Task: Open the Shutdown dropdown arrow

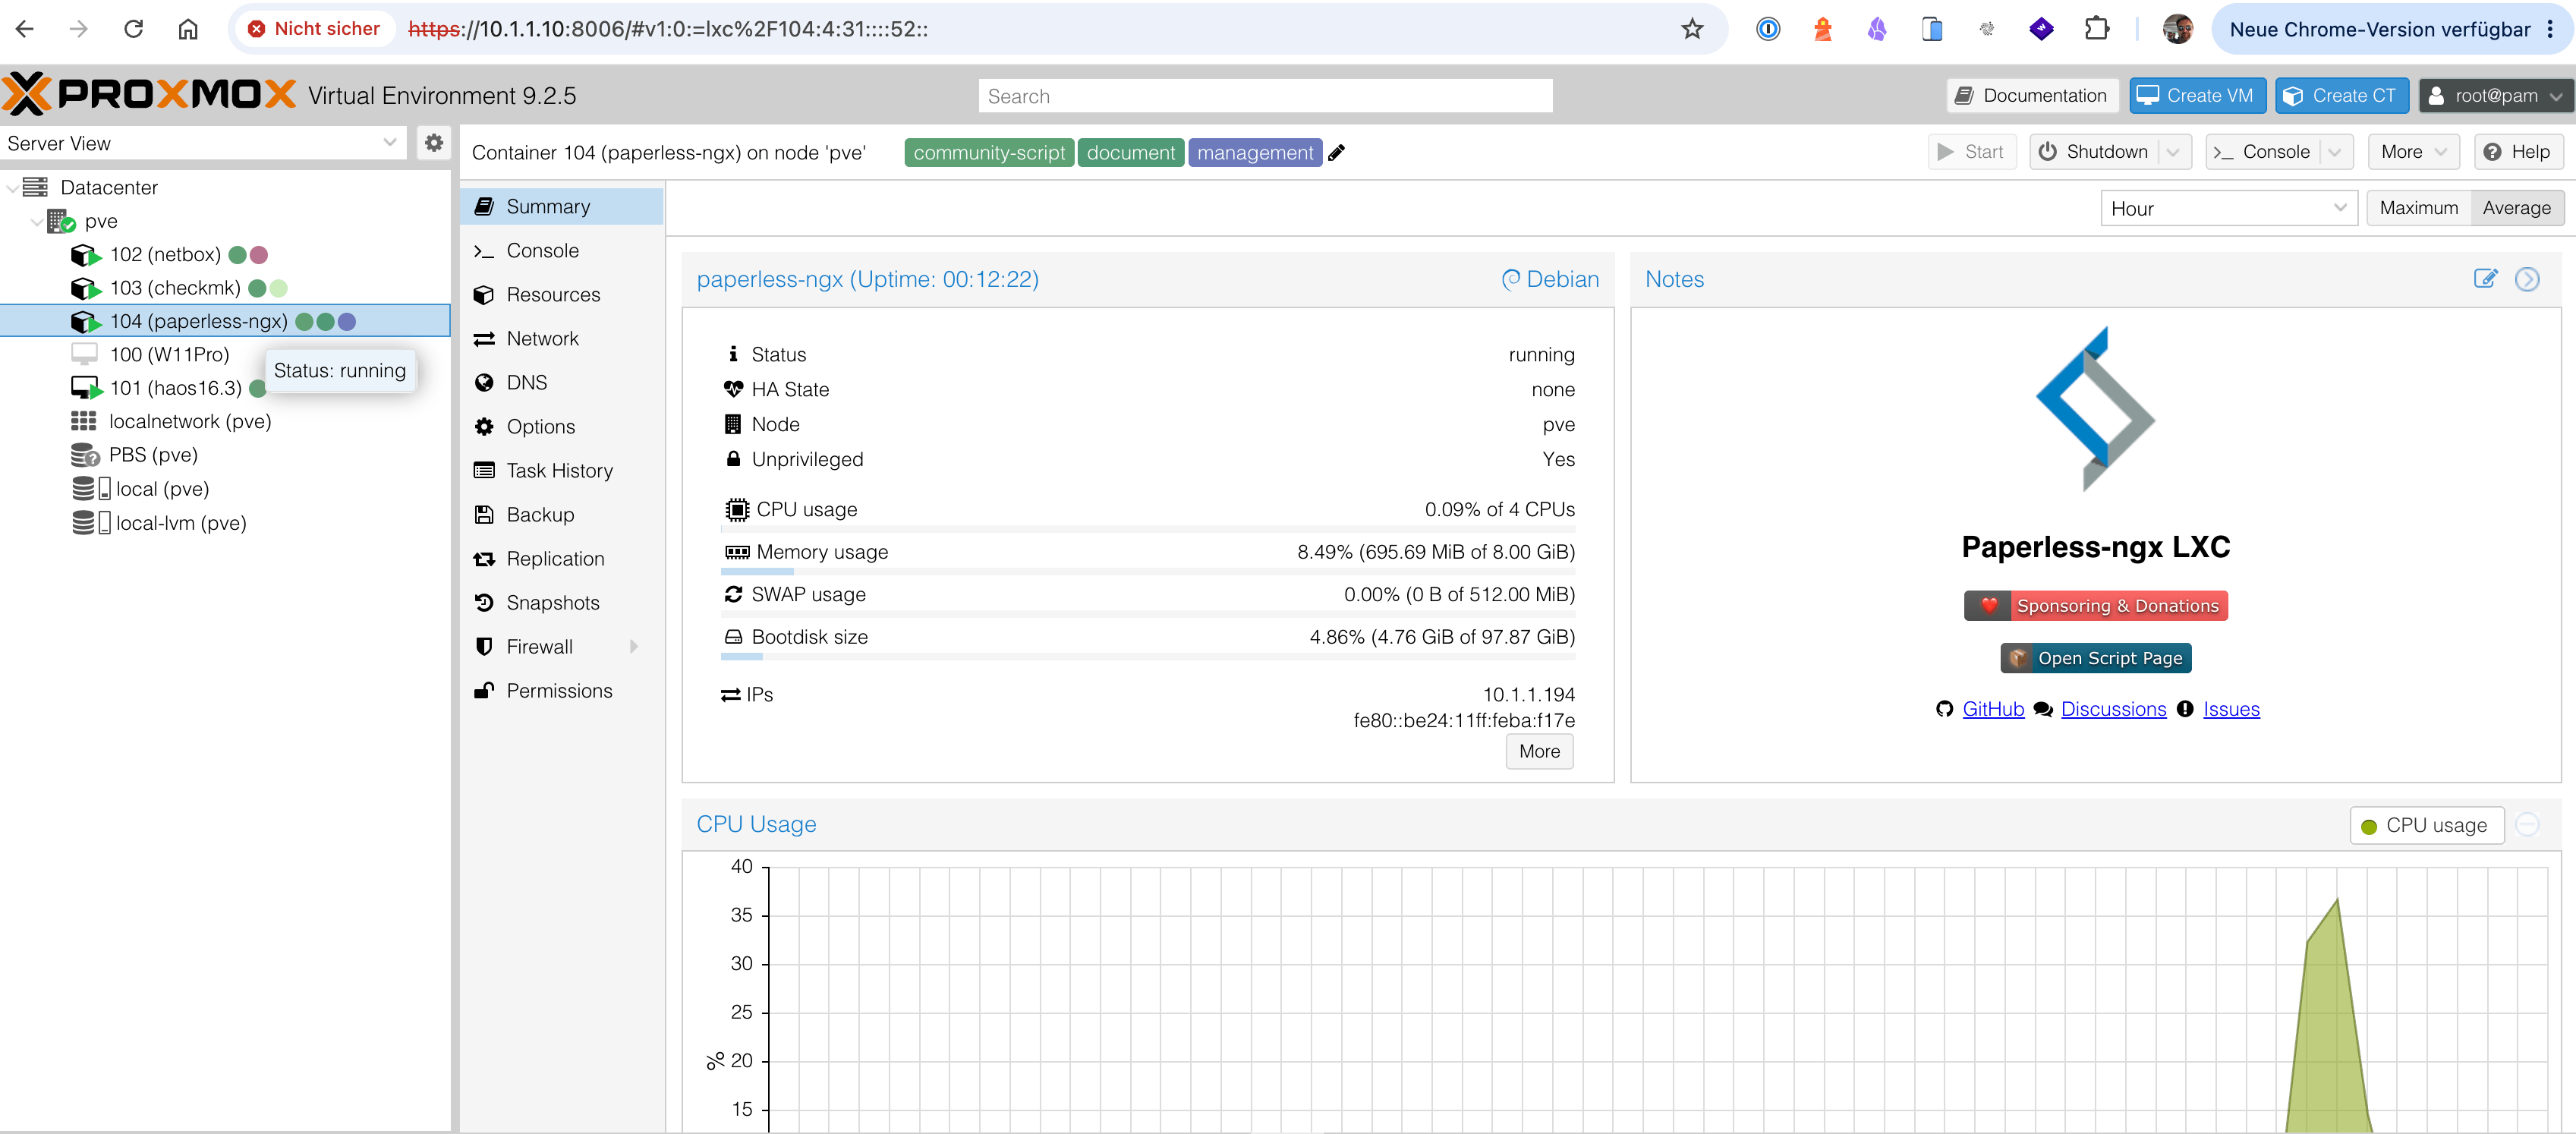Action: pos(2173,152)
